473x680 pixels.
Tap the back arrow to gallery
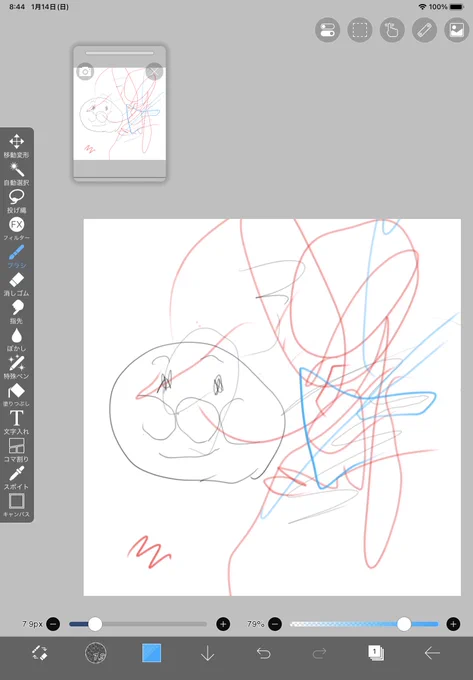[432, 653]
